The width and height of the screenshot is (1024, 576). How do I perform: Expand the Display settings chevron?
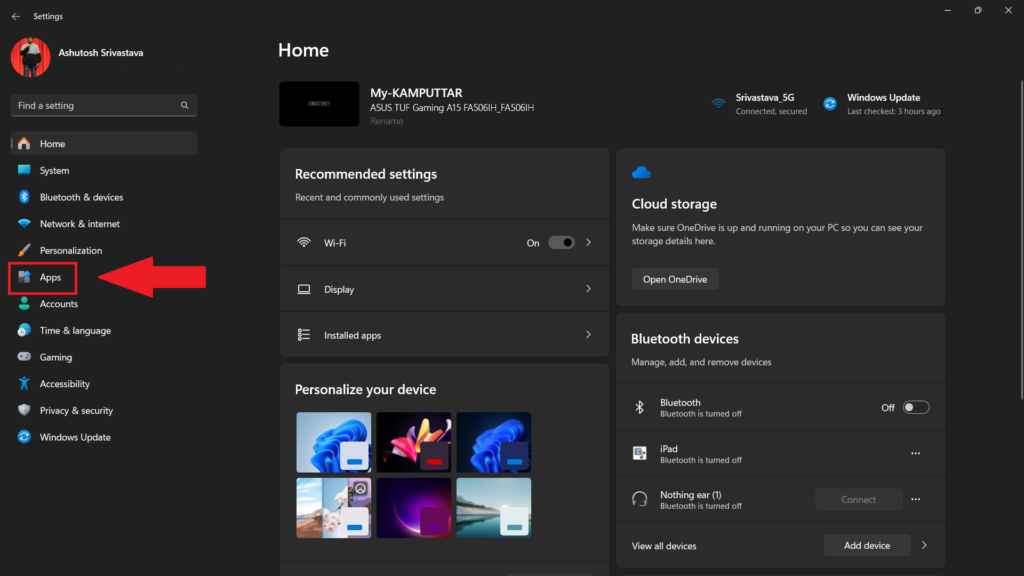point(588,289)
